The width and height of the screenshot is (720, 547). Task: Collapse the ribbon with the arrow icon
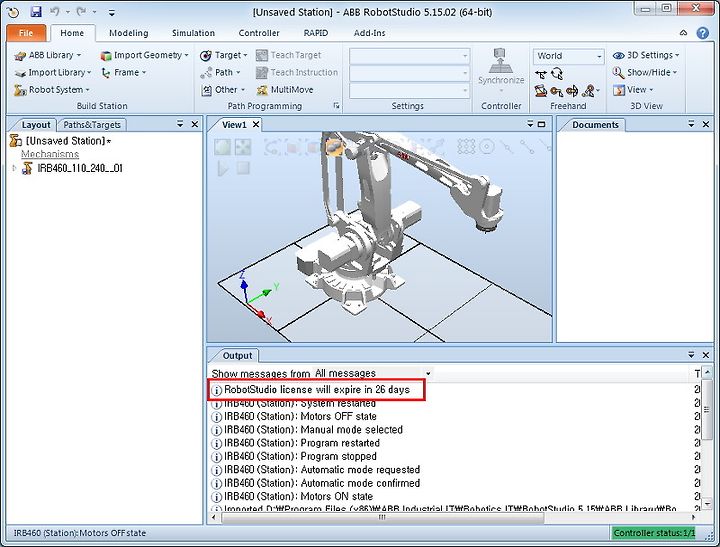click(x=683, y=33)
